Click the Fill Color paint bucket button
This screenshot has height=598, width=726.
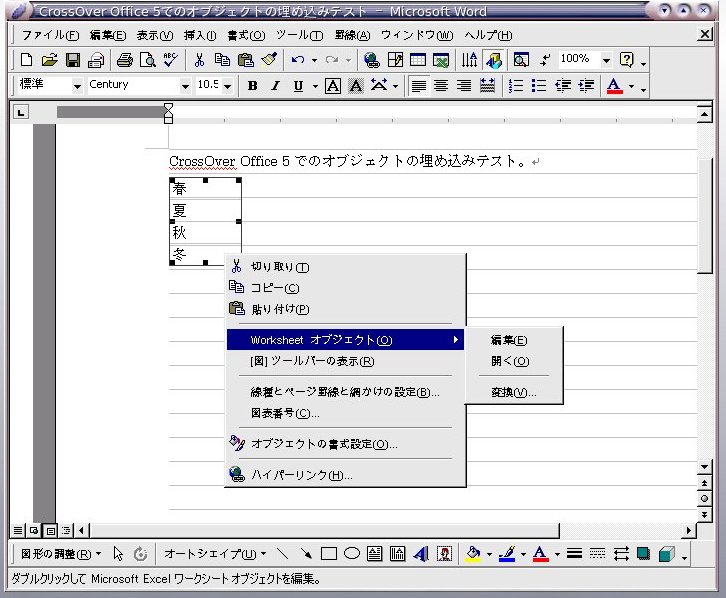pyautogui.click(x=473, y=554)
